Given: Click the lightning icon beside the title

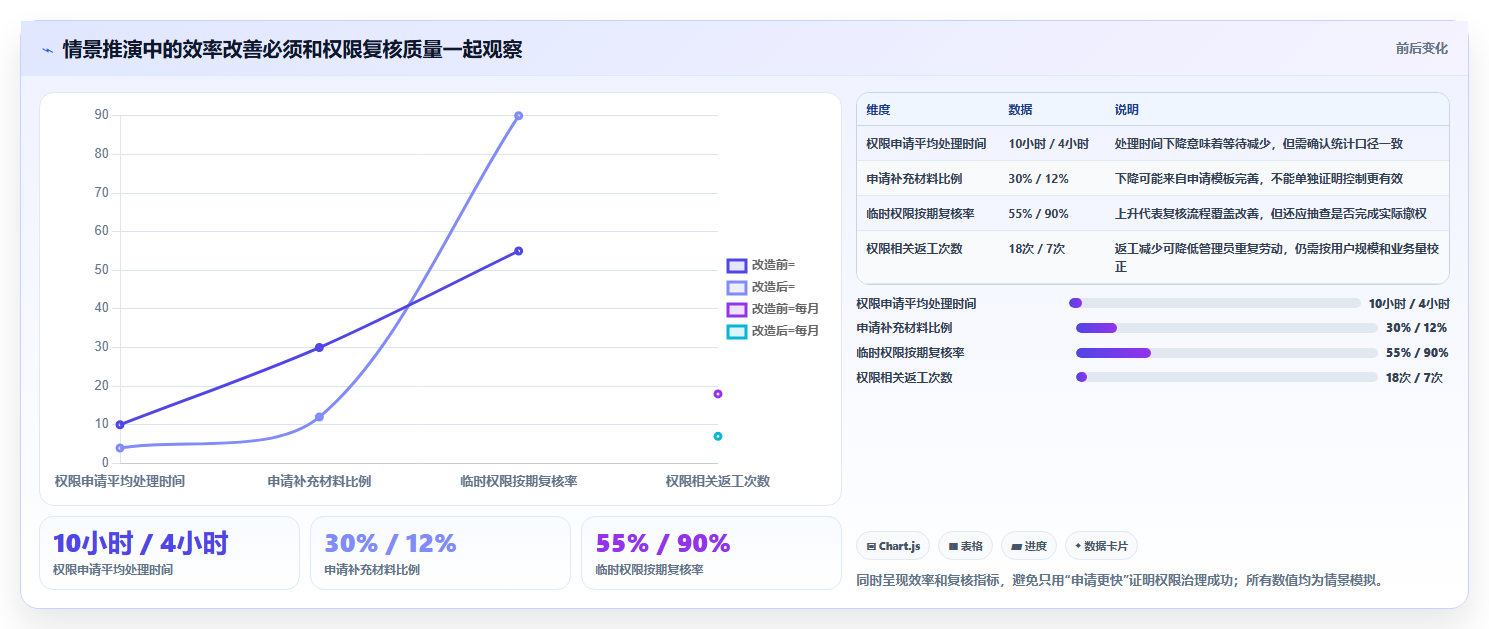Looking at the screenshot, I should pos(47,50).
